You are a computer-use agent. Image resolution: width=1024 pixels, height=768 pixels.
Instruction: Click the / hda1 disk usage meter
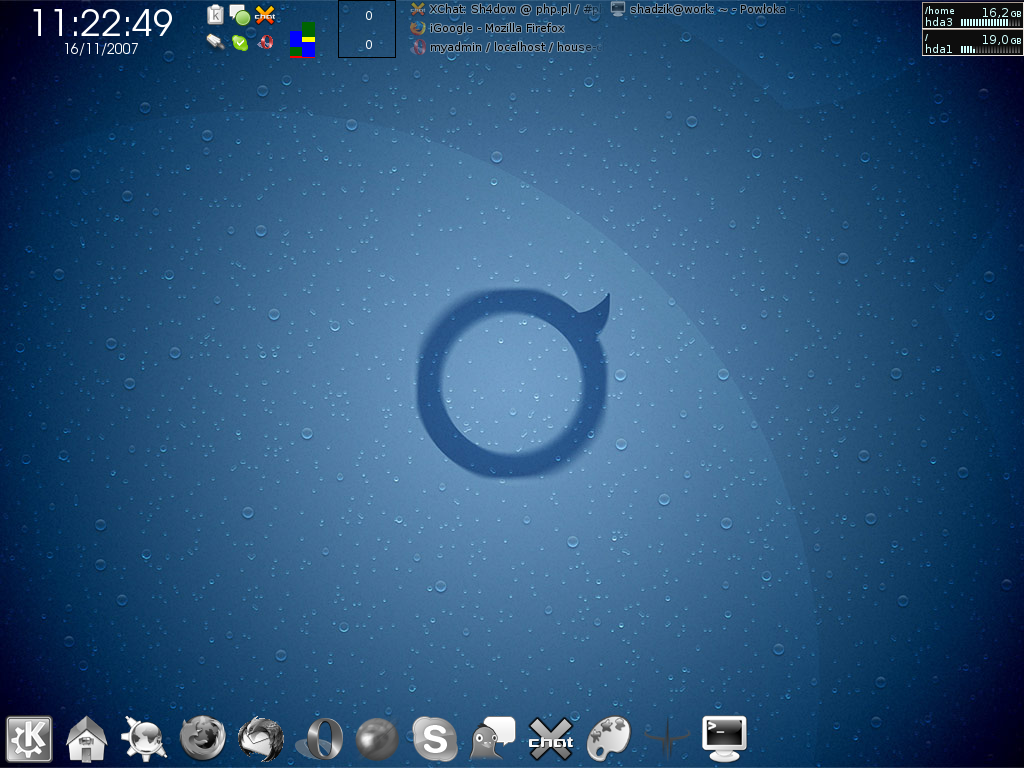coord(972,43)
